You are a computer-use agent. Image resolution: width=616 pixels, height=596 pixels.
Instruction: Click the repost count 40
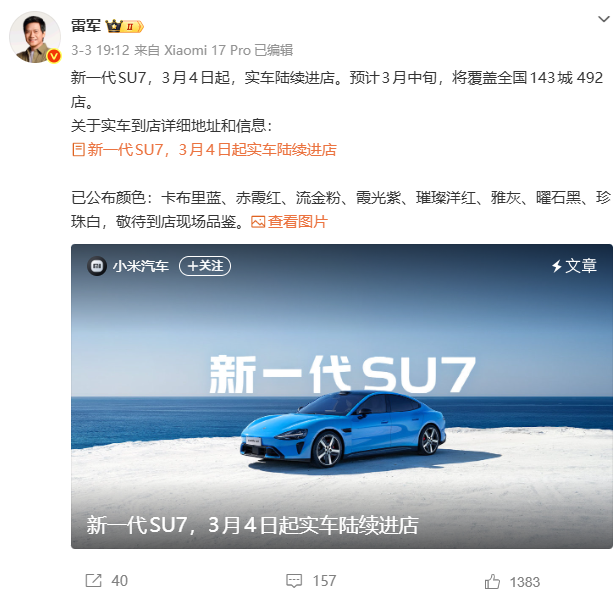(119, 581)
